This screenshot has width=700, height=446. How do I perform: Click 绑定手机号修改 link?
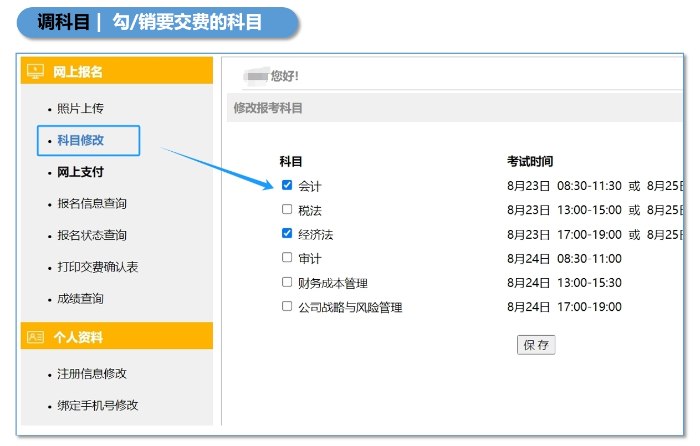point(98,406)
